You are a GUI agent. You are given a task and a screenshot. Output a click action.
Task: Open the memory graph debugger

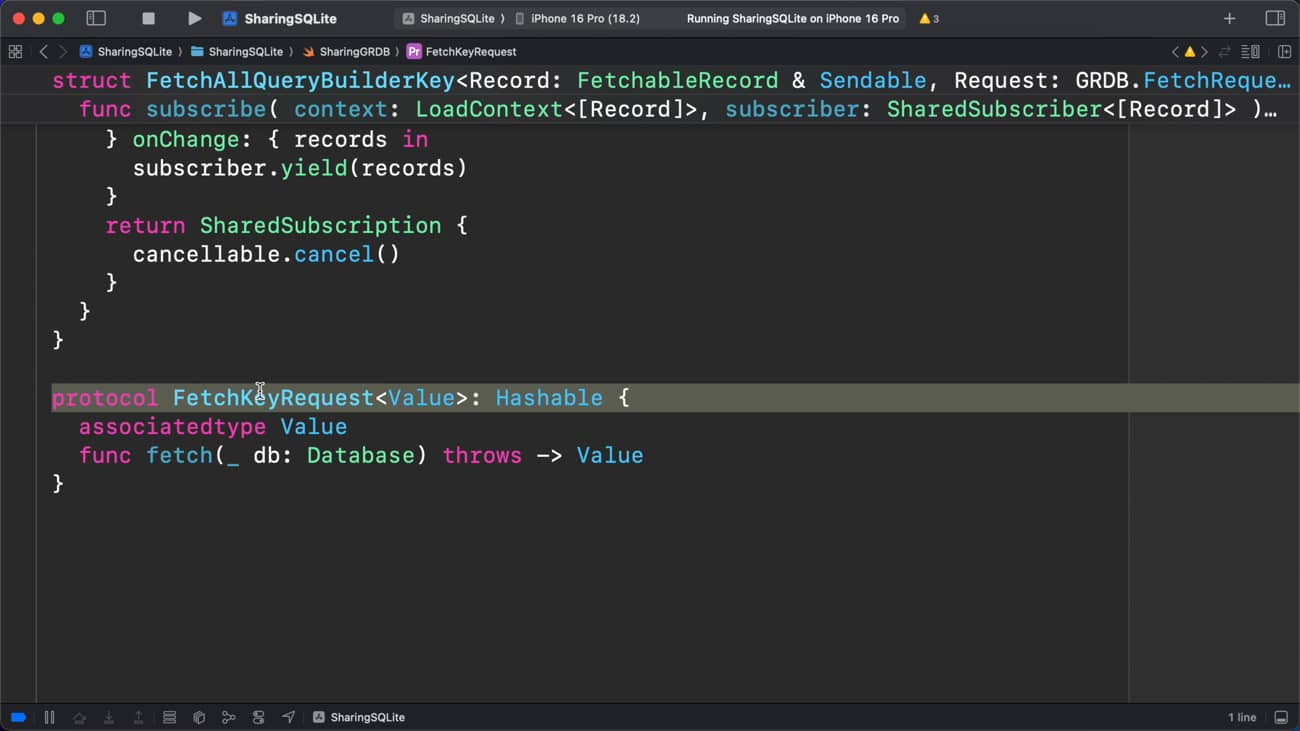pyautogui.click(x=229, y=717)
